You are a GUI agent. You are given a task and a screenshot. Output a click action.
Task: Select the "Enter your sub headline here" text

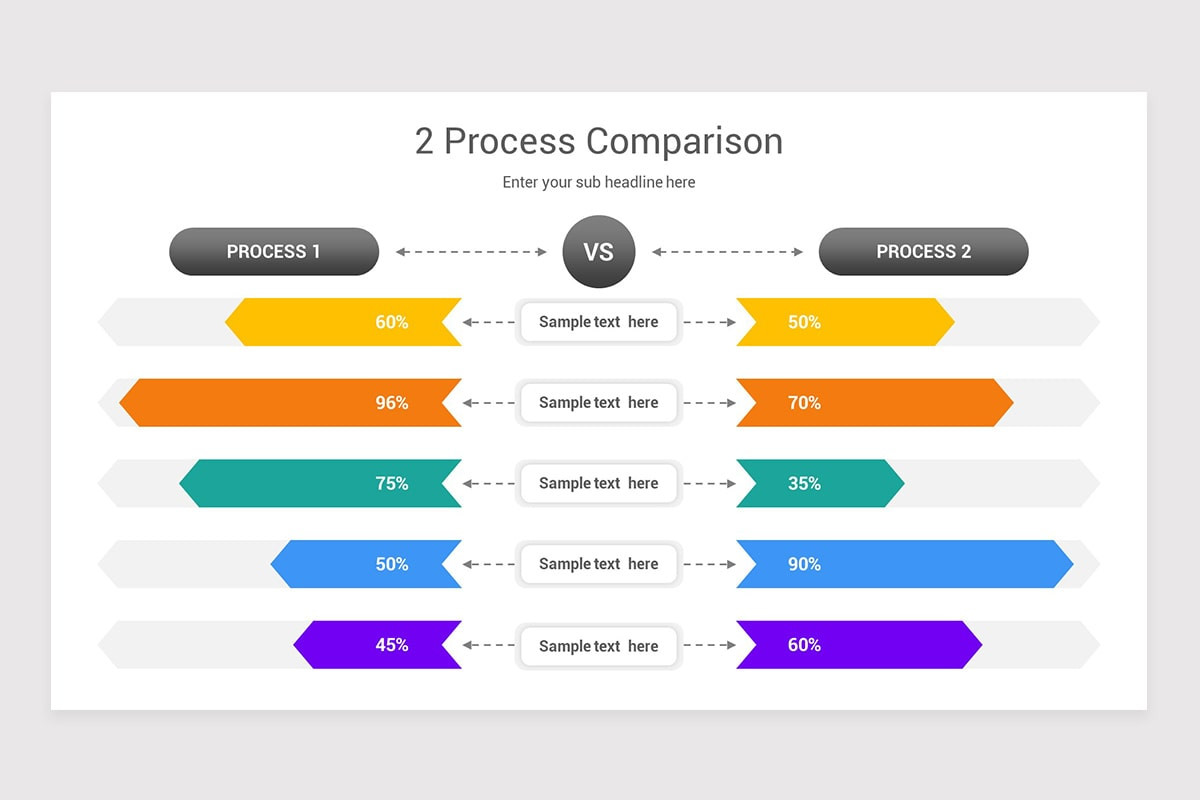(x=598, y=182)
